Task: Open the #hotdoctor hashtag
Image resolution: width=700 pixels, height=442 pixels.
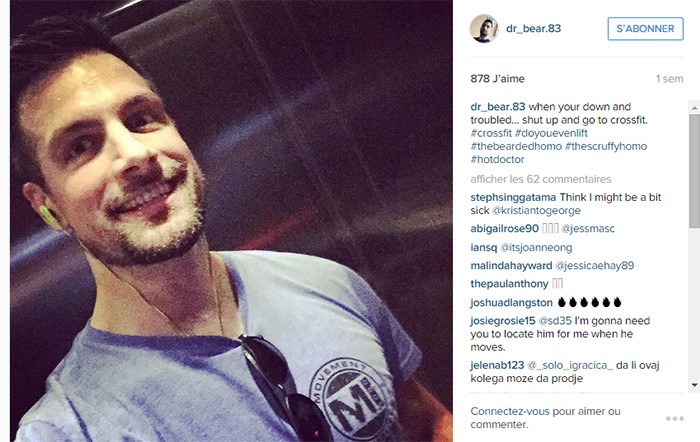Action: pyautogui.click(x=497, y=159)
